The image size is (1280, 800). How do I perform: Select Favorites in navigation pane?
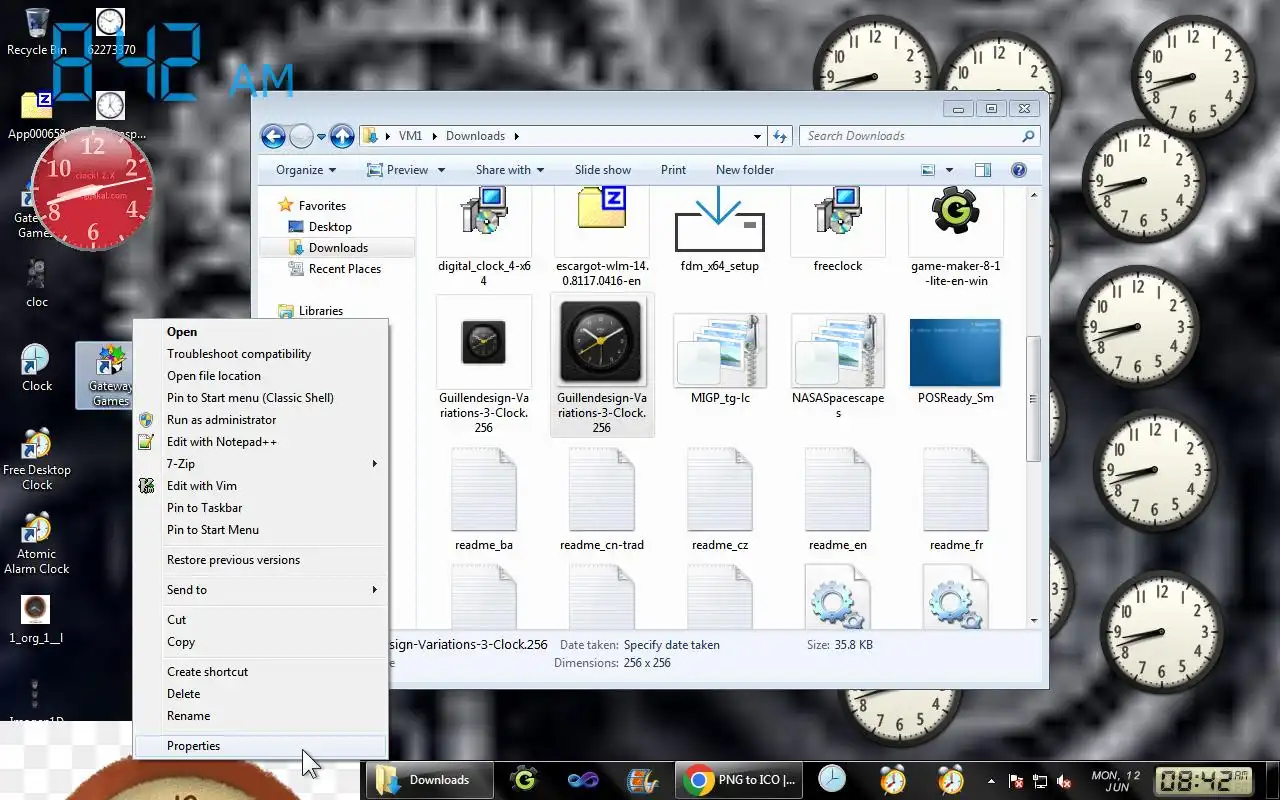[321, 206]
